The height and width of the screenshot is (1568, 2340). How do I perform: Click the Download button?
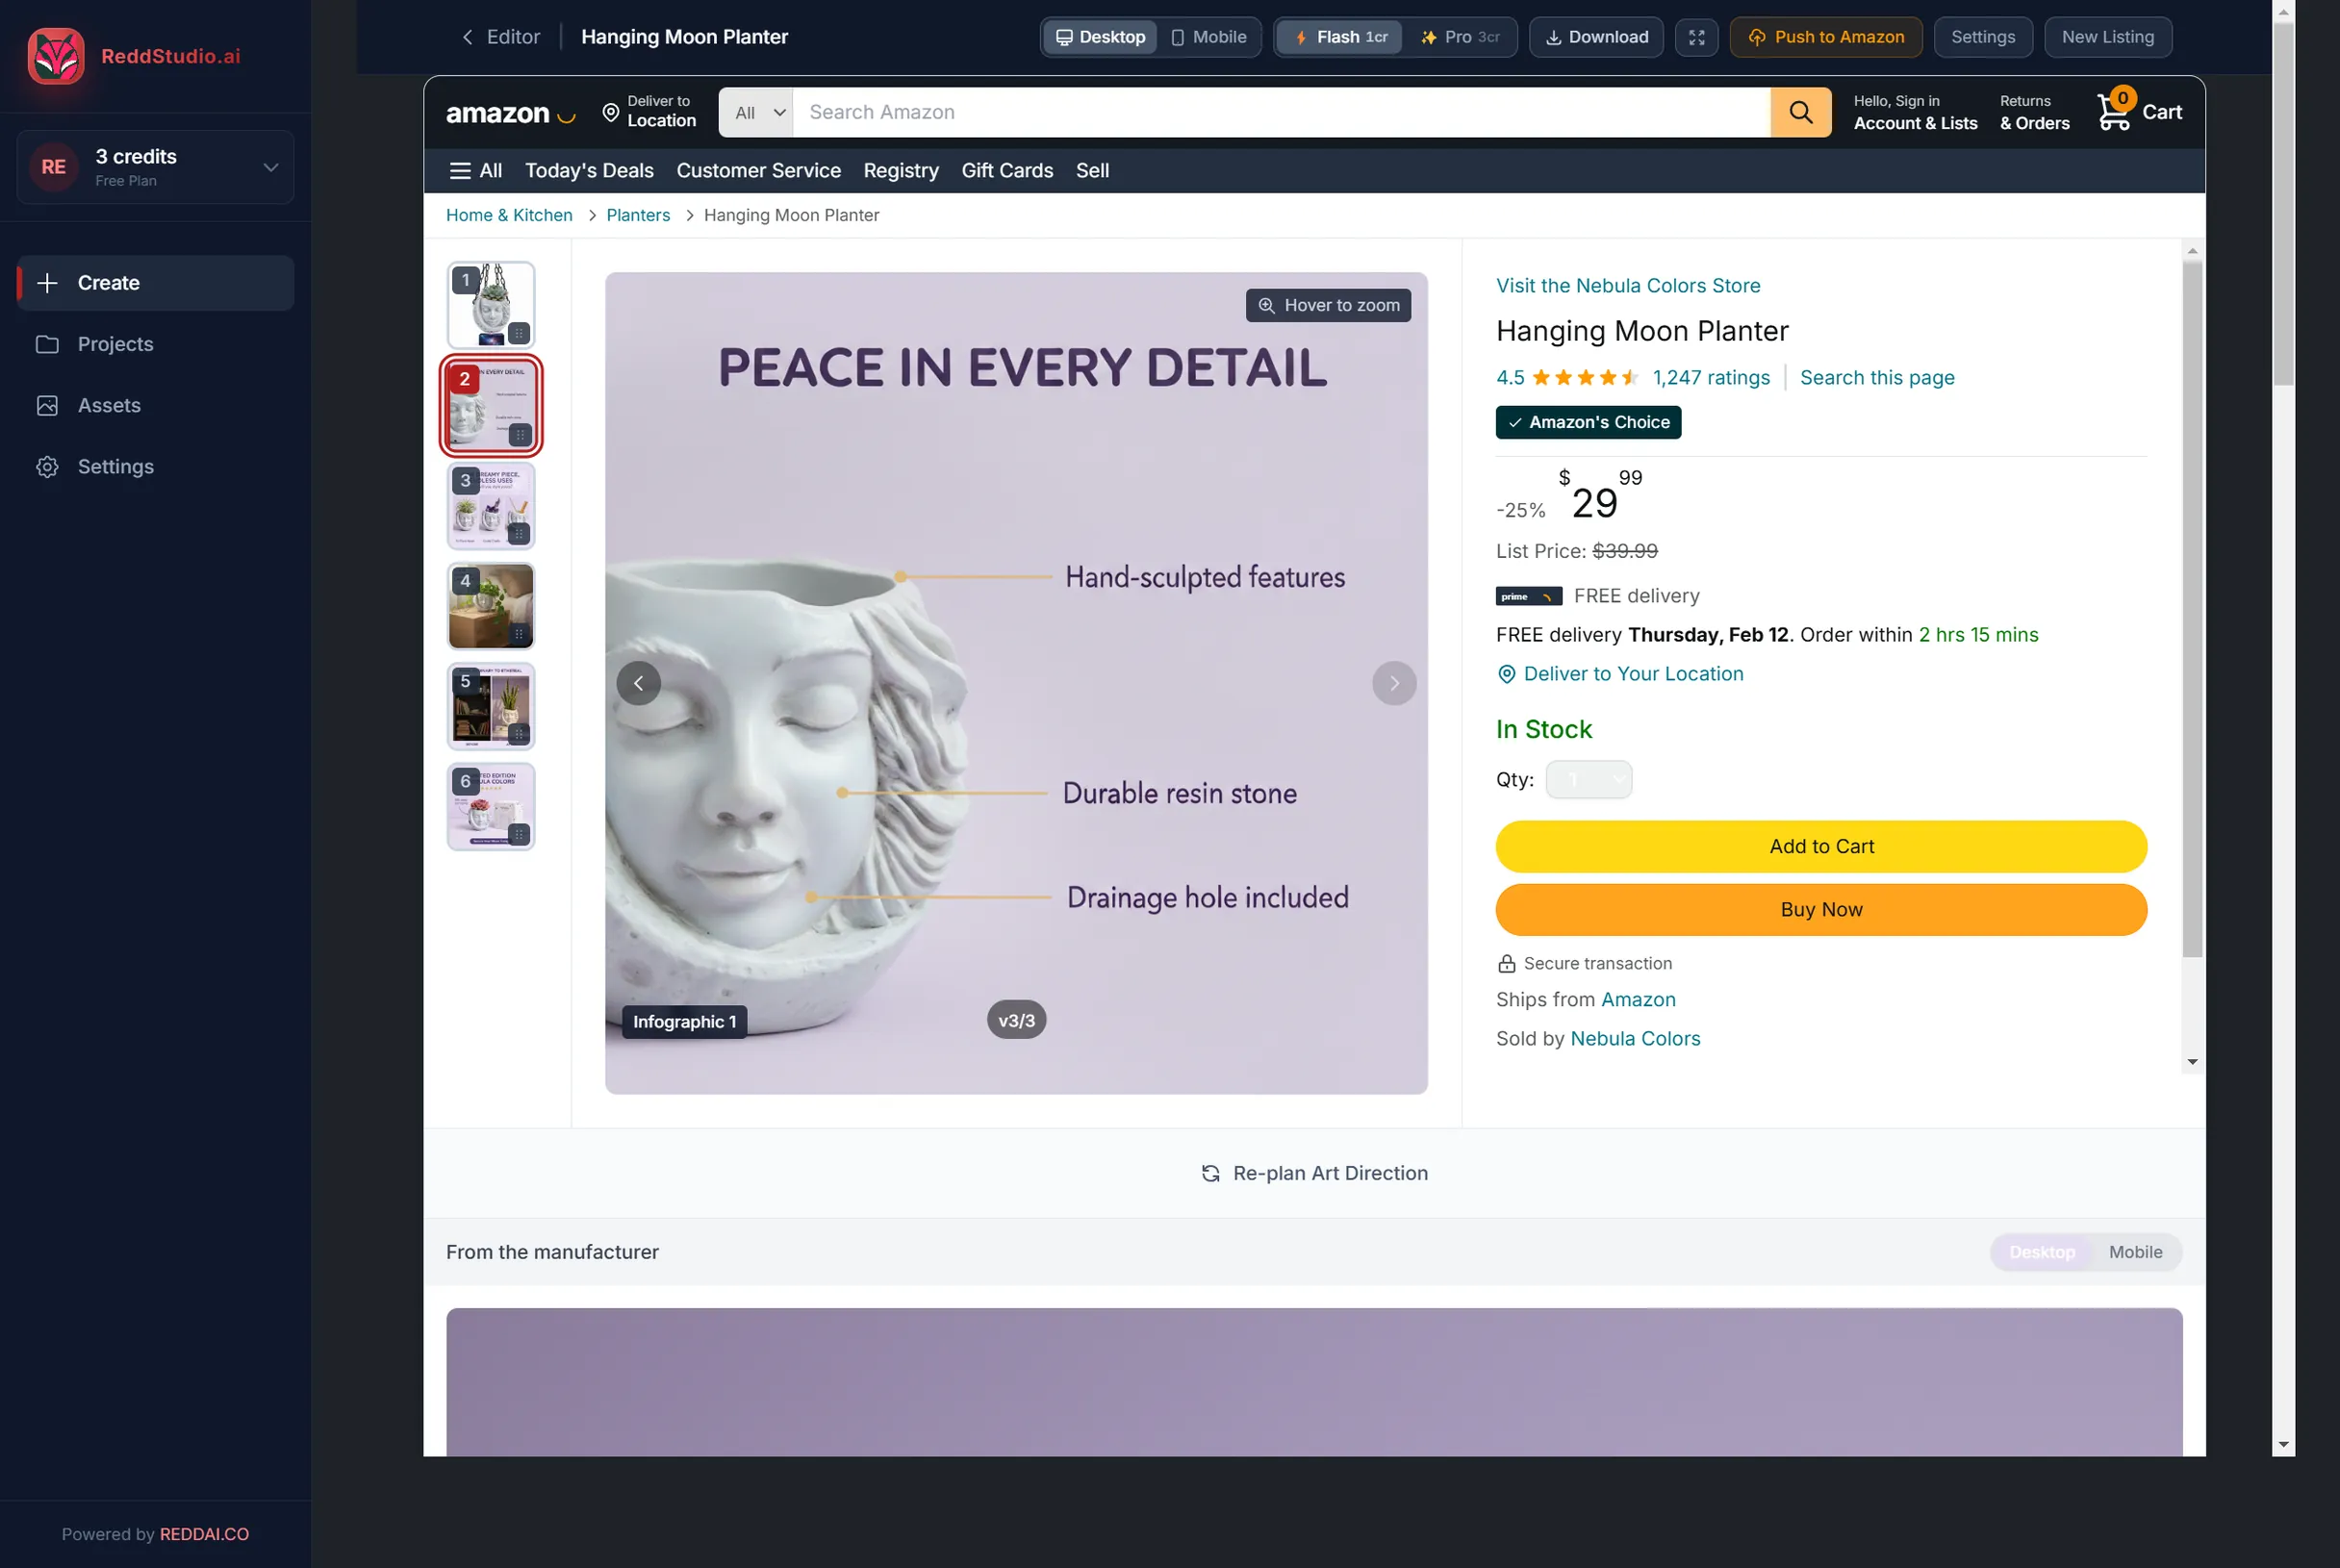point(1596,37)
